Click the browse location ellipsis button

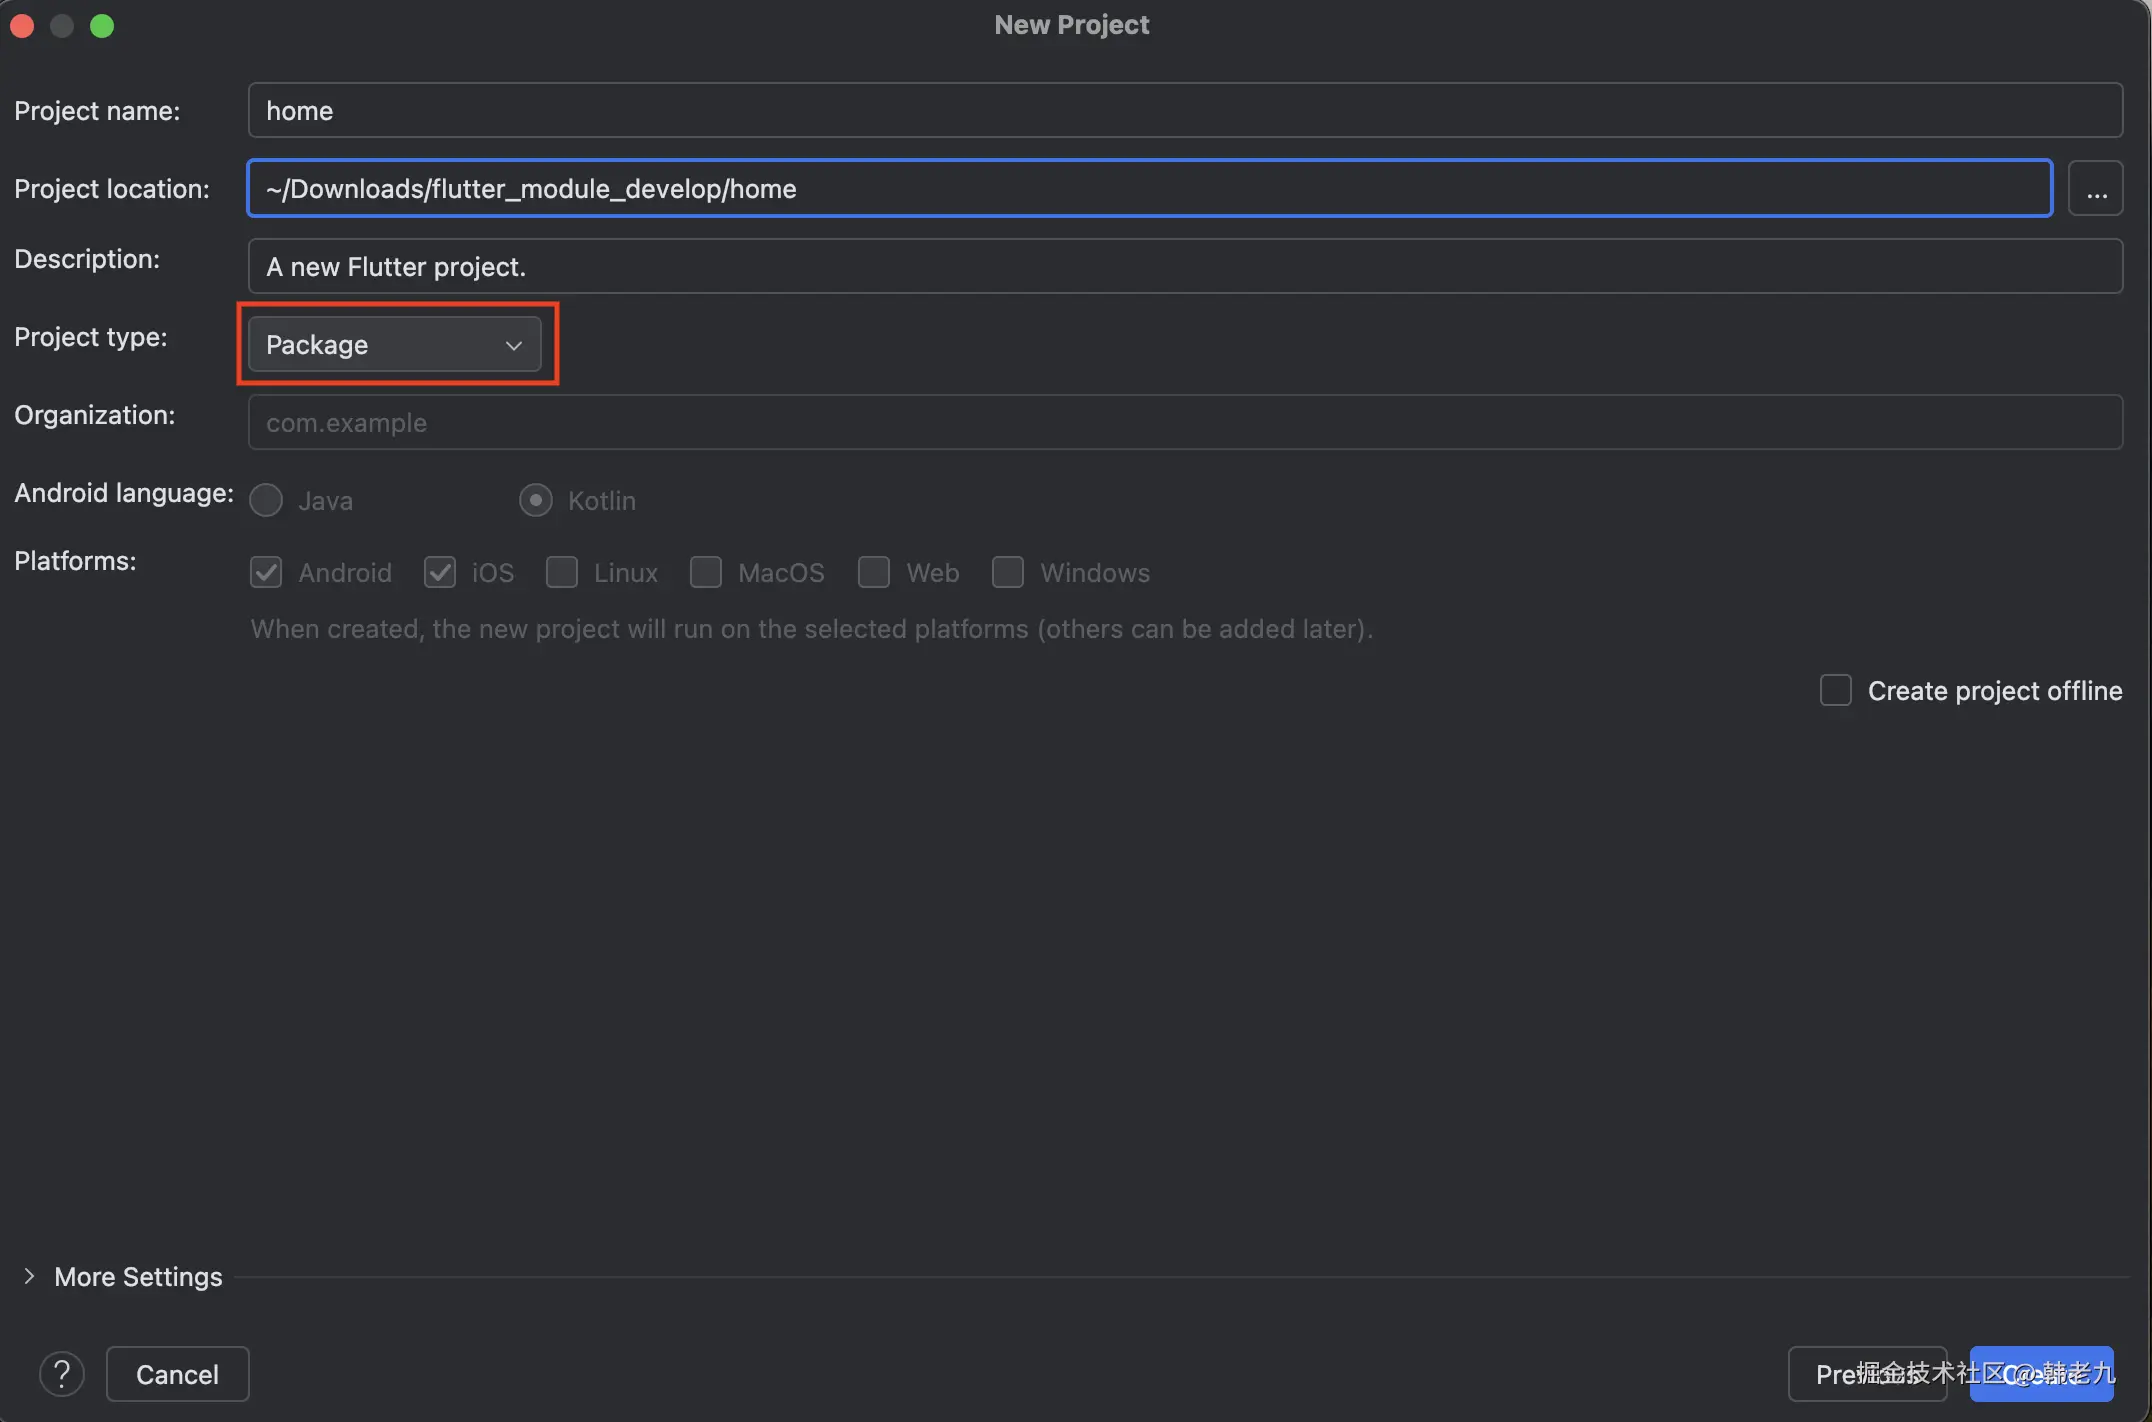pos(2096,189)
